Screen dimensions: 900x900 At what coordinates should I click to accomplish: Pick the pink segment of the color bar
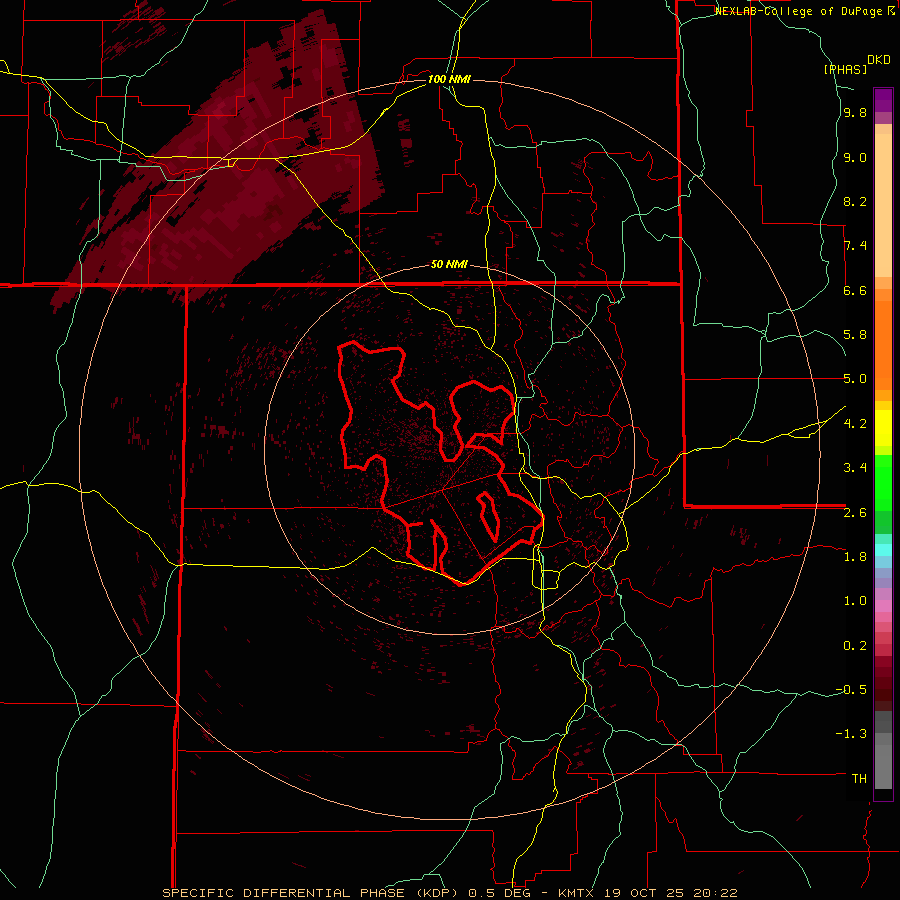(883, 606)
